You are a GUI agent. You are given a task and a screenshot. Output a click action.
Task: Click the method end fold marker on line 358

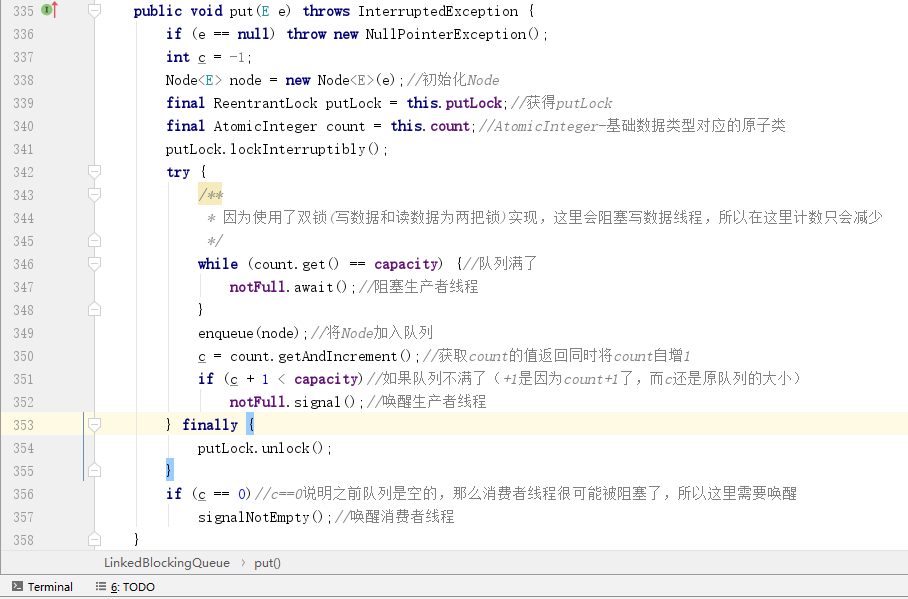[x=94, y=539]
